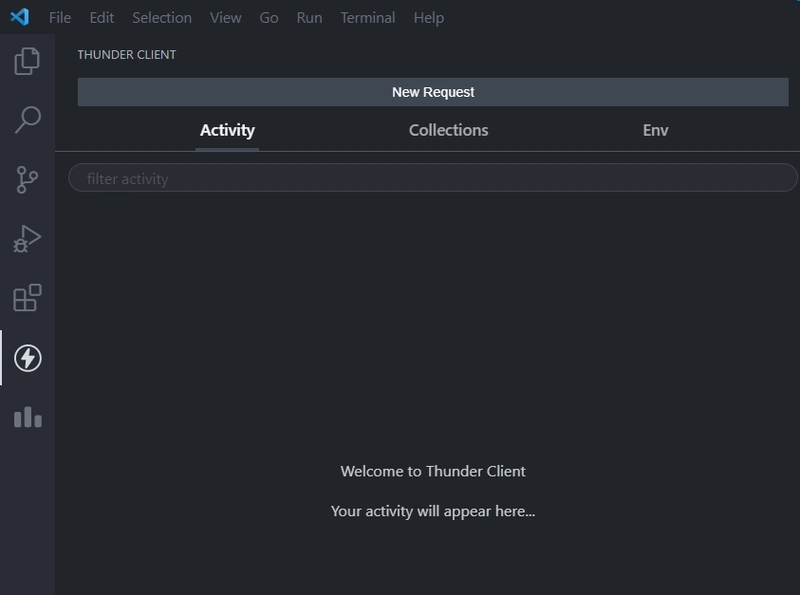Open the Run menu
This screenshot has width=800, height=595.
[x=309, y=18]
